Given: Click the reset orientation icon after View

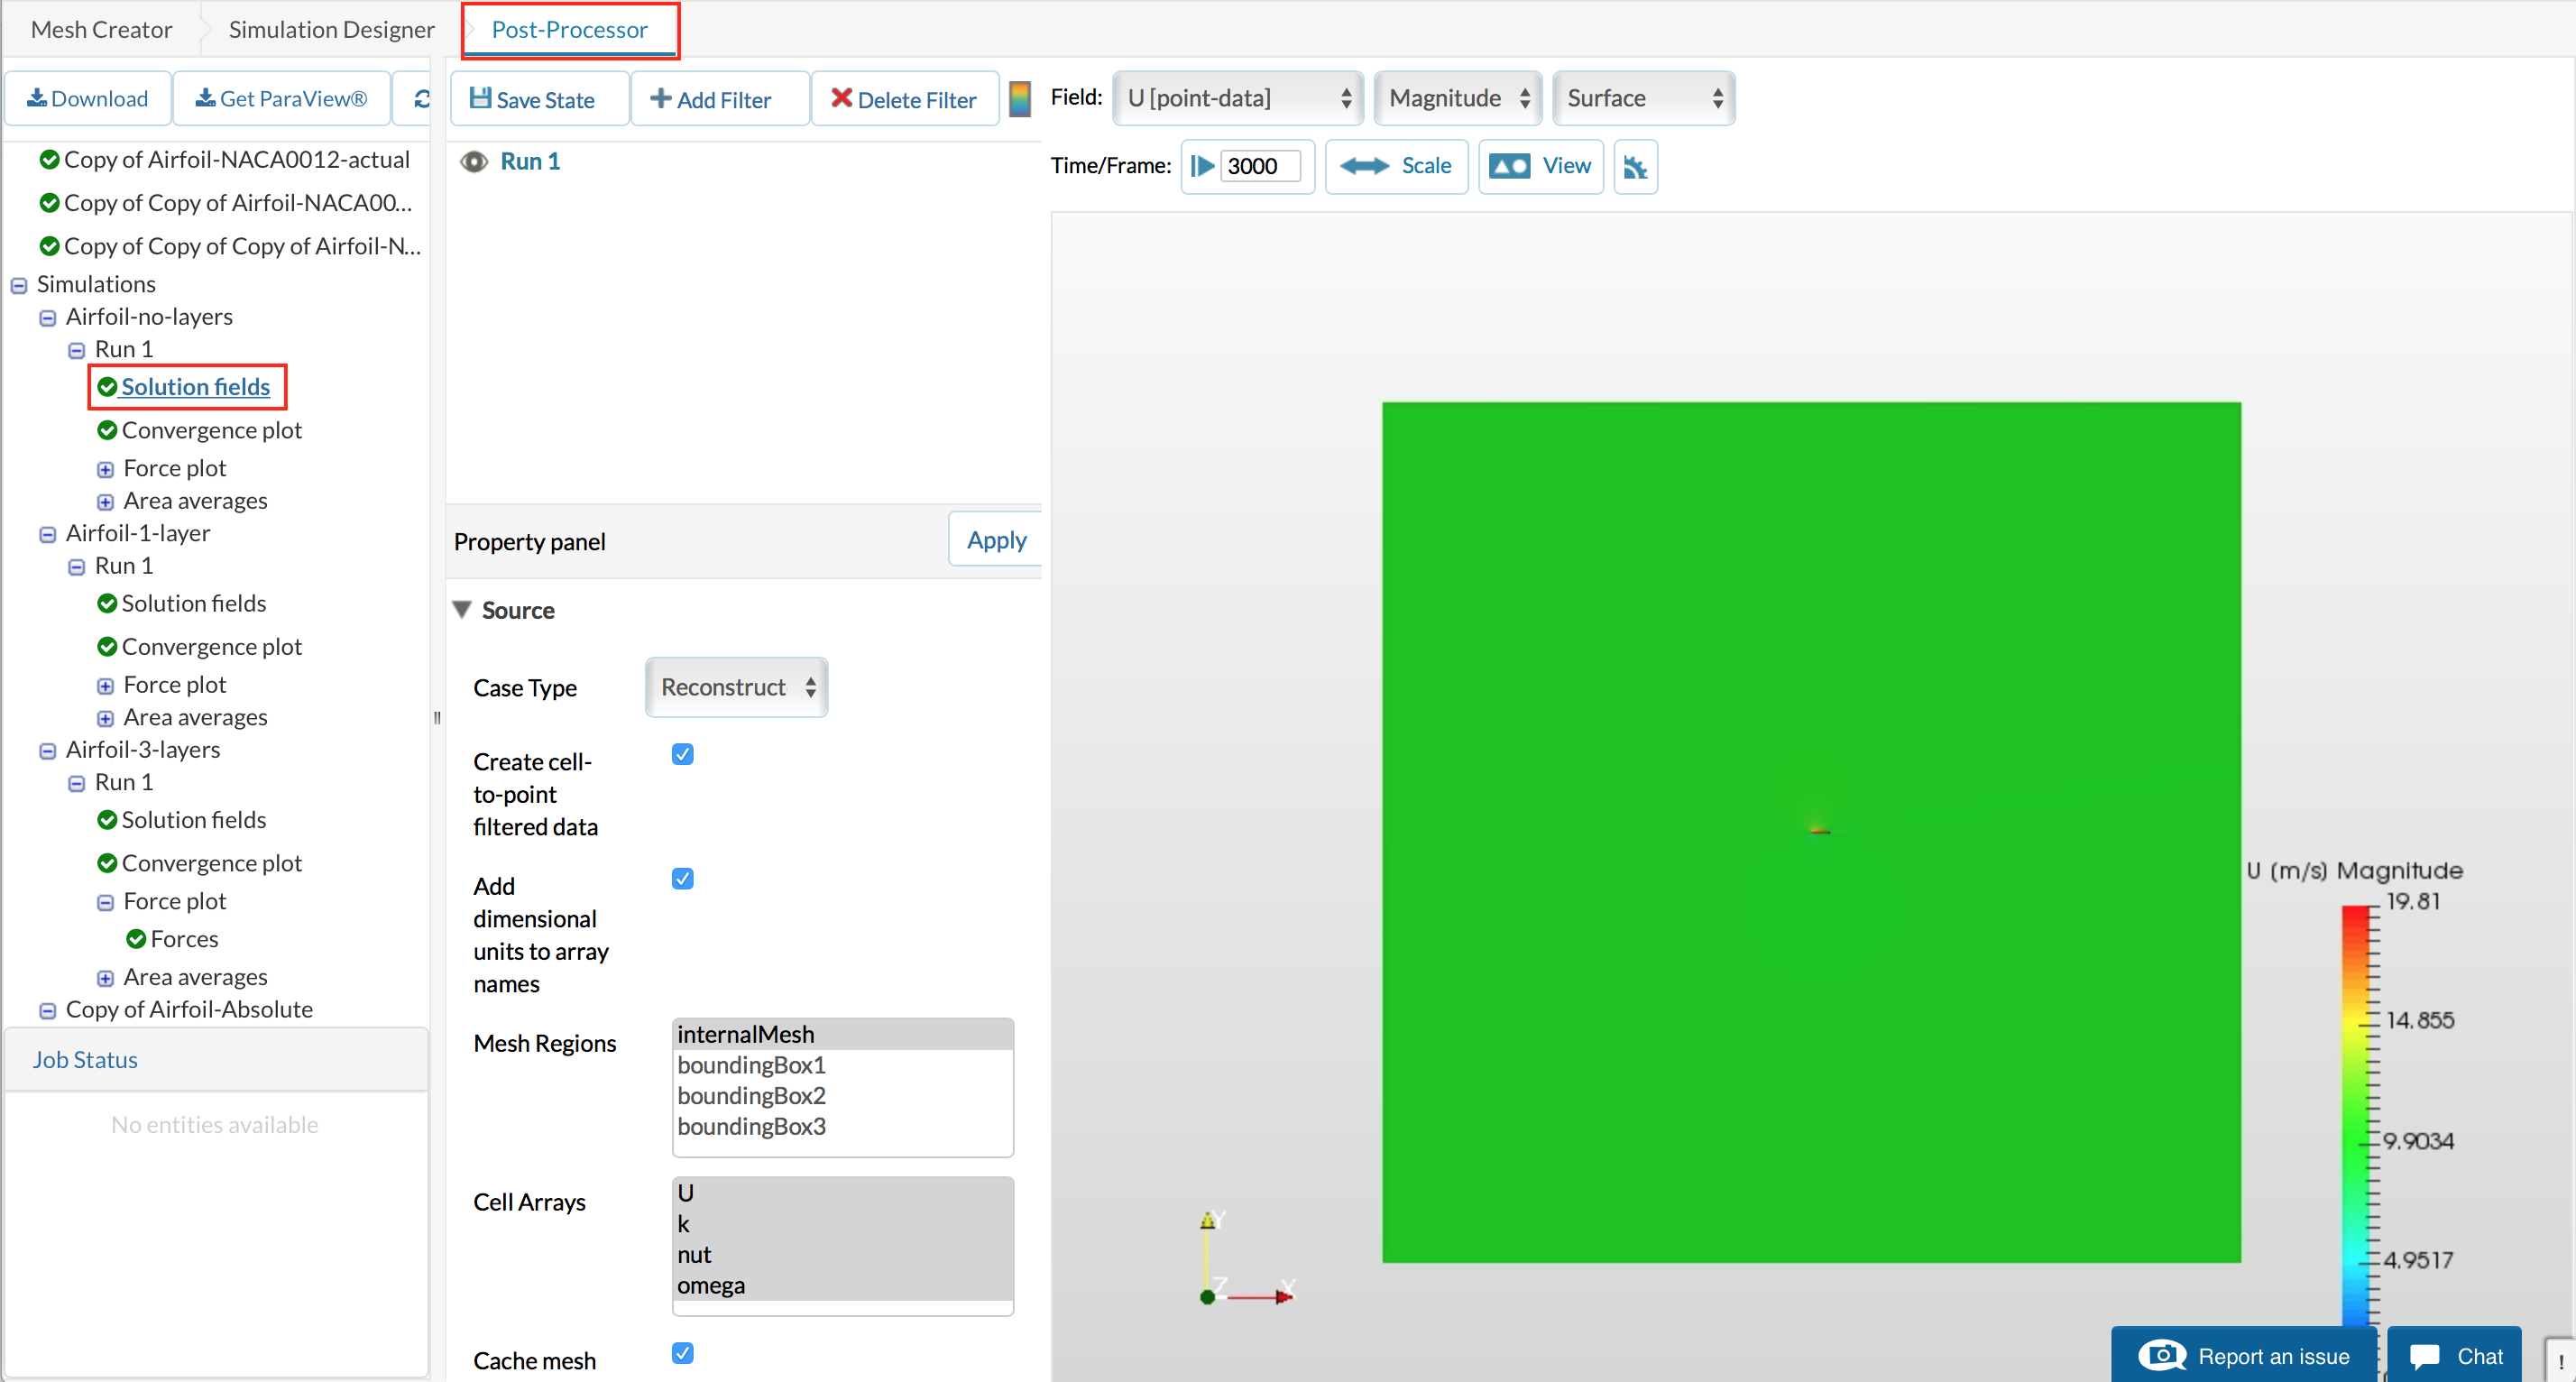Looking at the screenshot, I should coord(1635,166).
